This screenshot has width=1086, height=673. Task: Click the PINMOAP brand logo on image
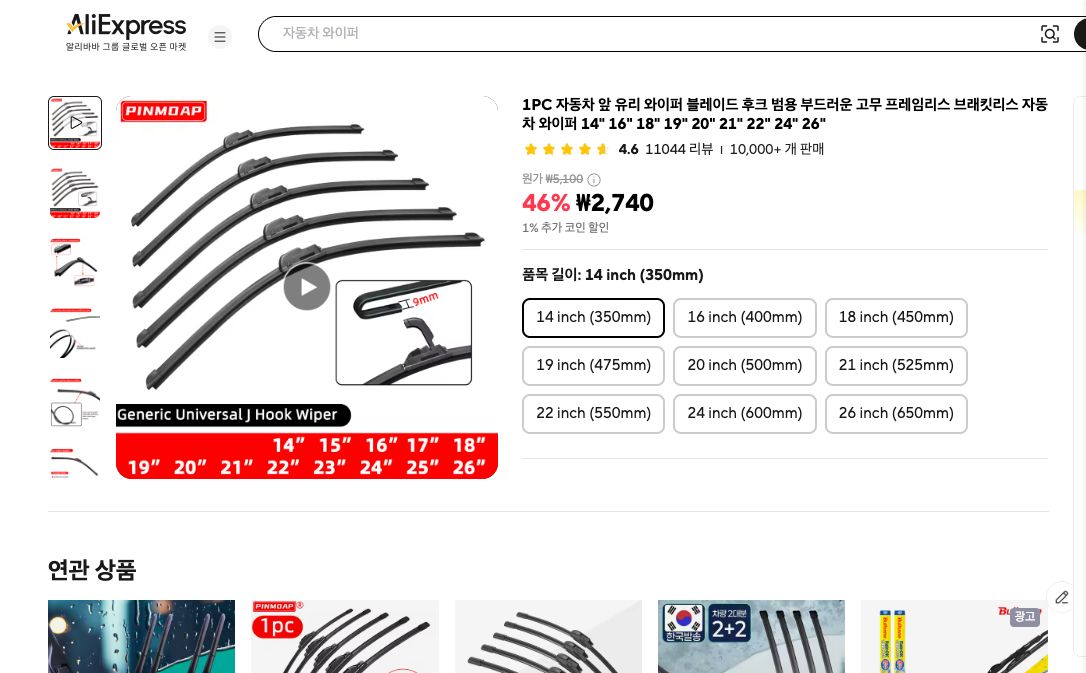pyautogui.click(x=163, y=111)
